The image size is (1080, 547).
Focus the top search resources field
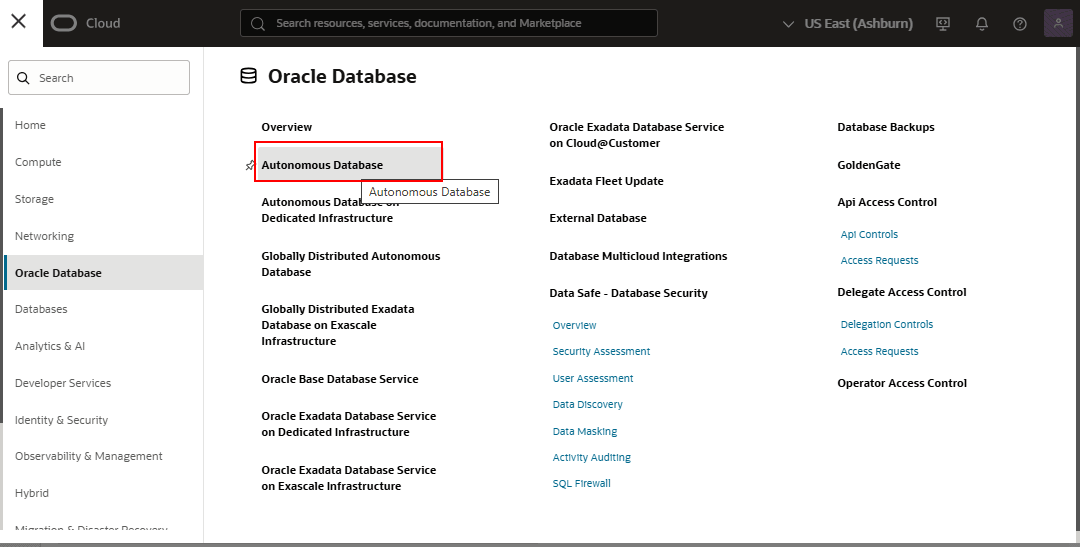(448, 23)
